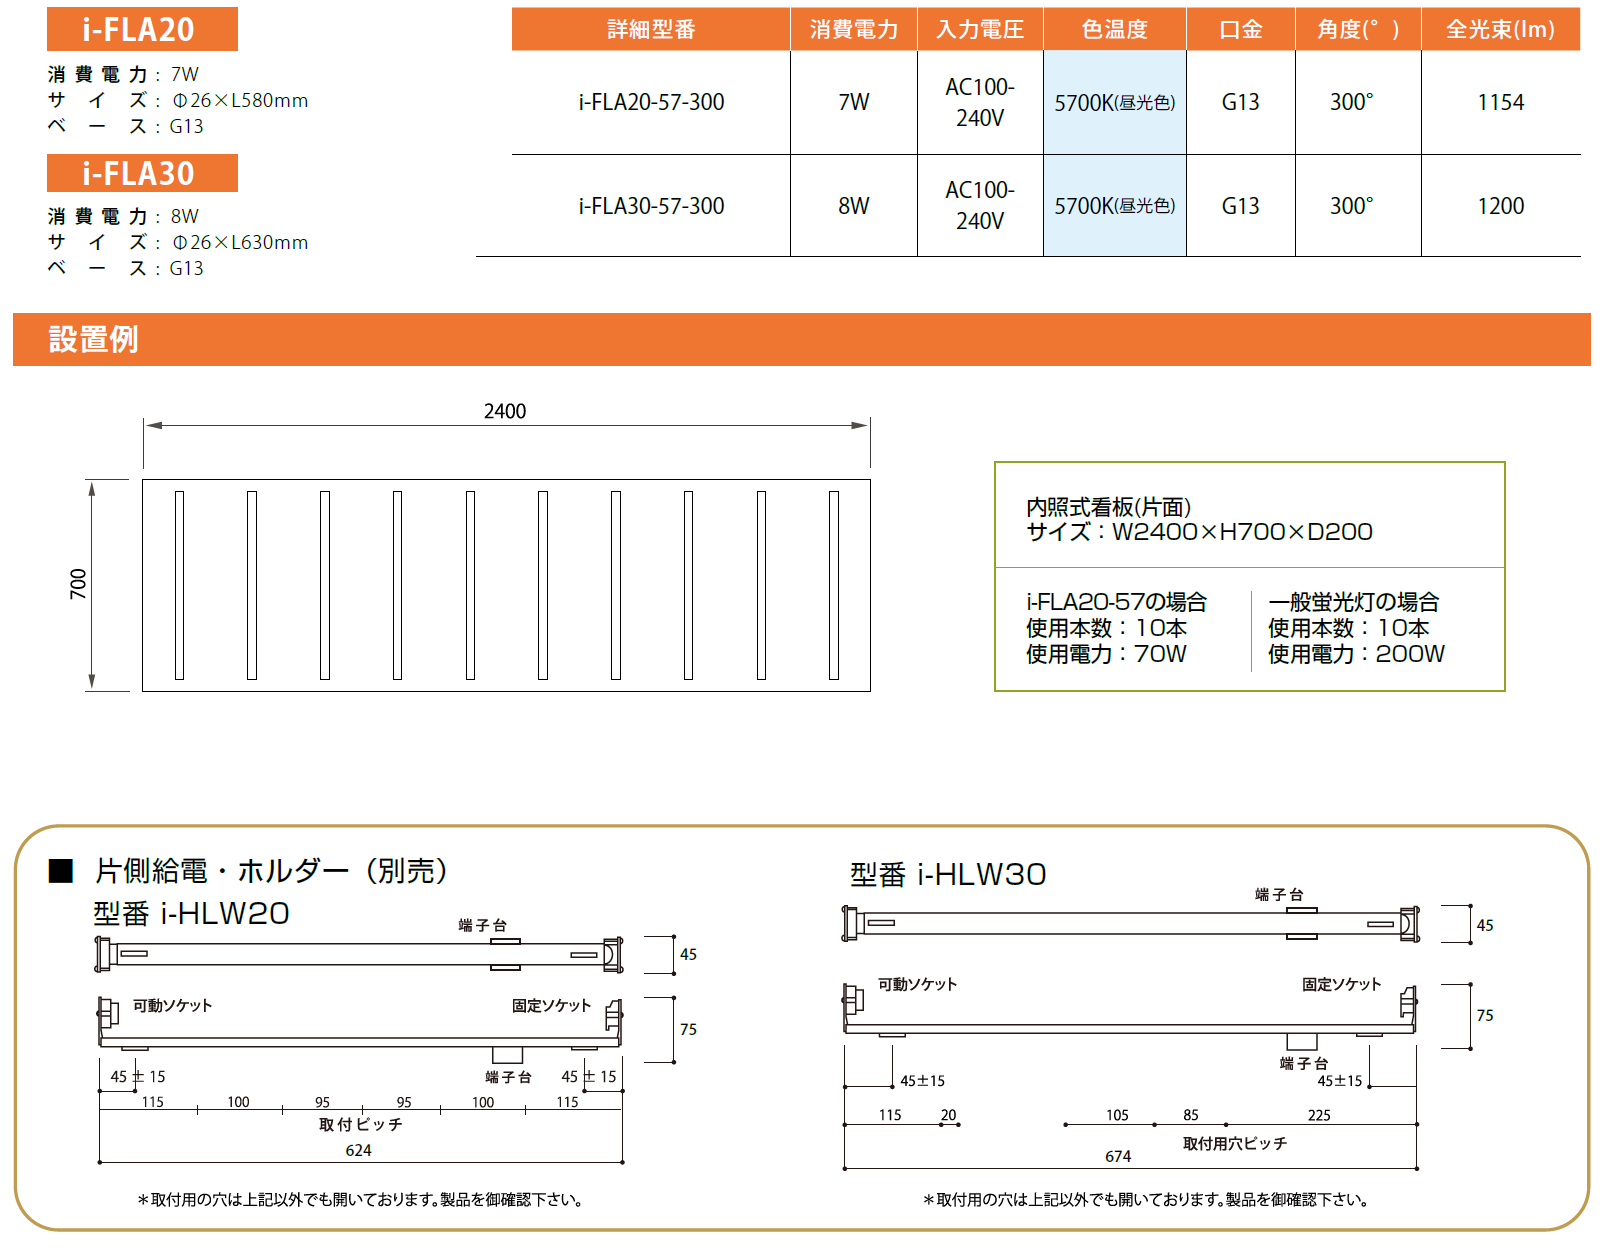
Task: Click model number i-FLA30-57-300 cell
Action: (x=651, y=206)
